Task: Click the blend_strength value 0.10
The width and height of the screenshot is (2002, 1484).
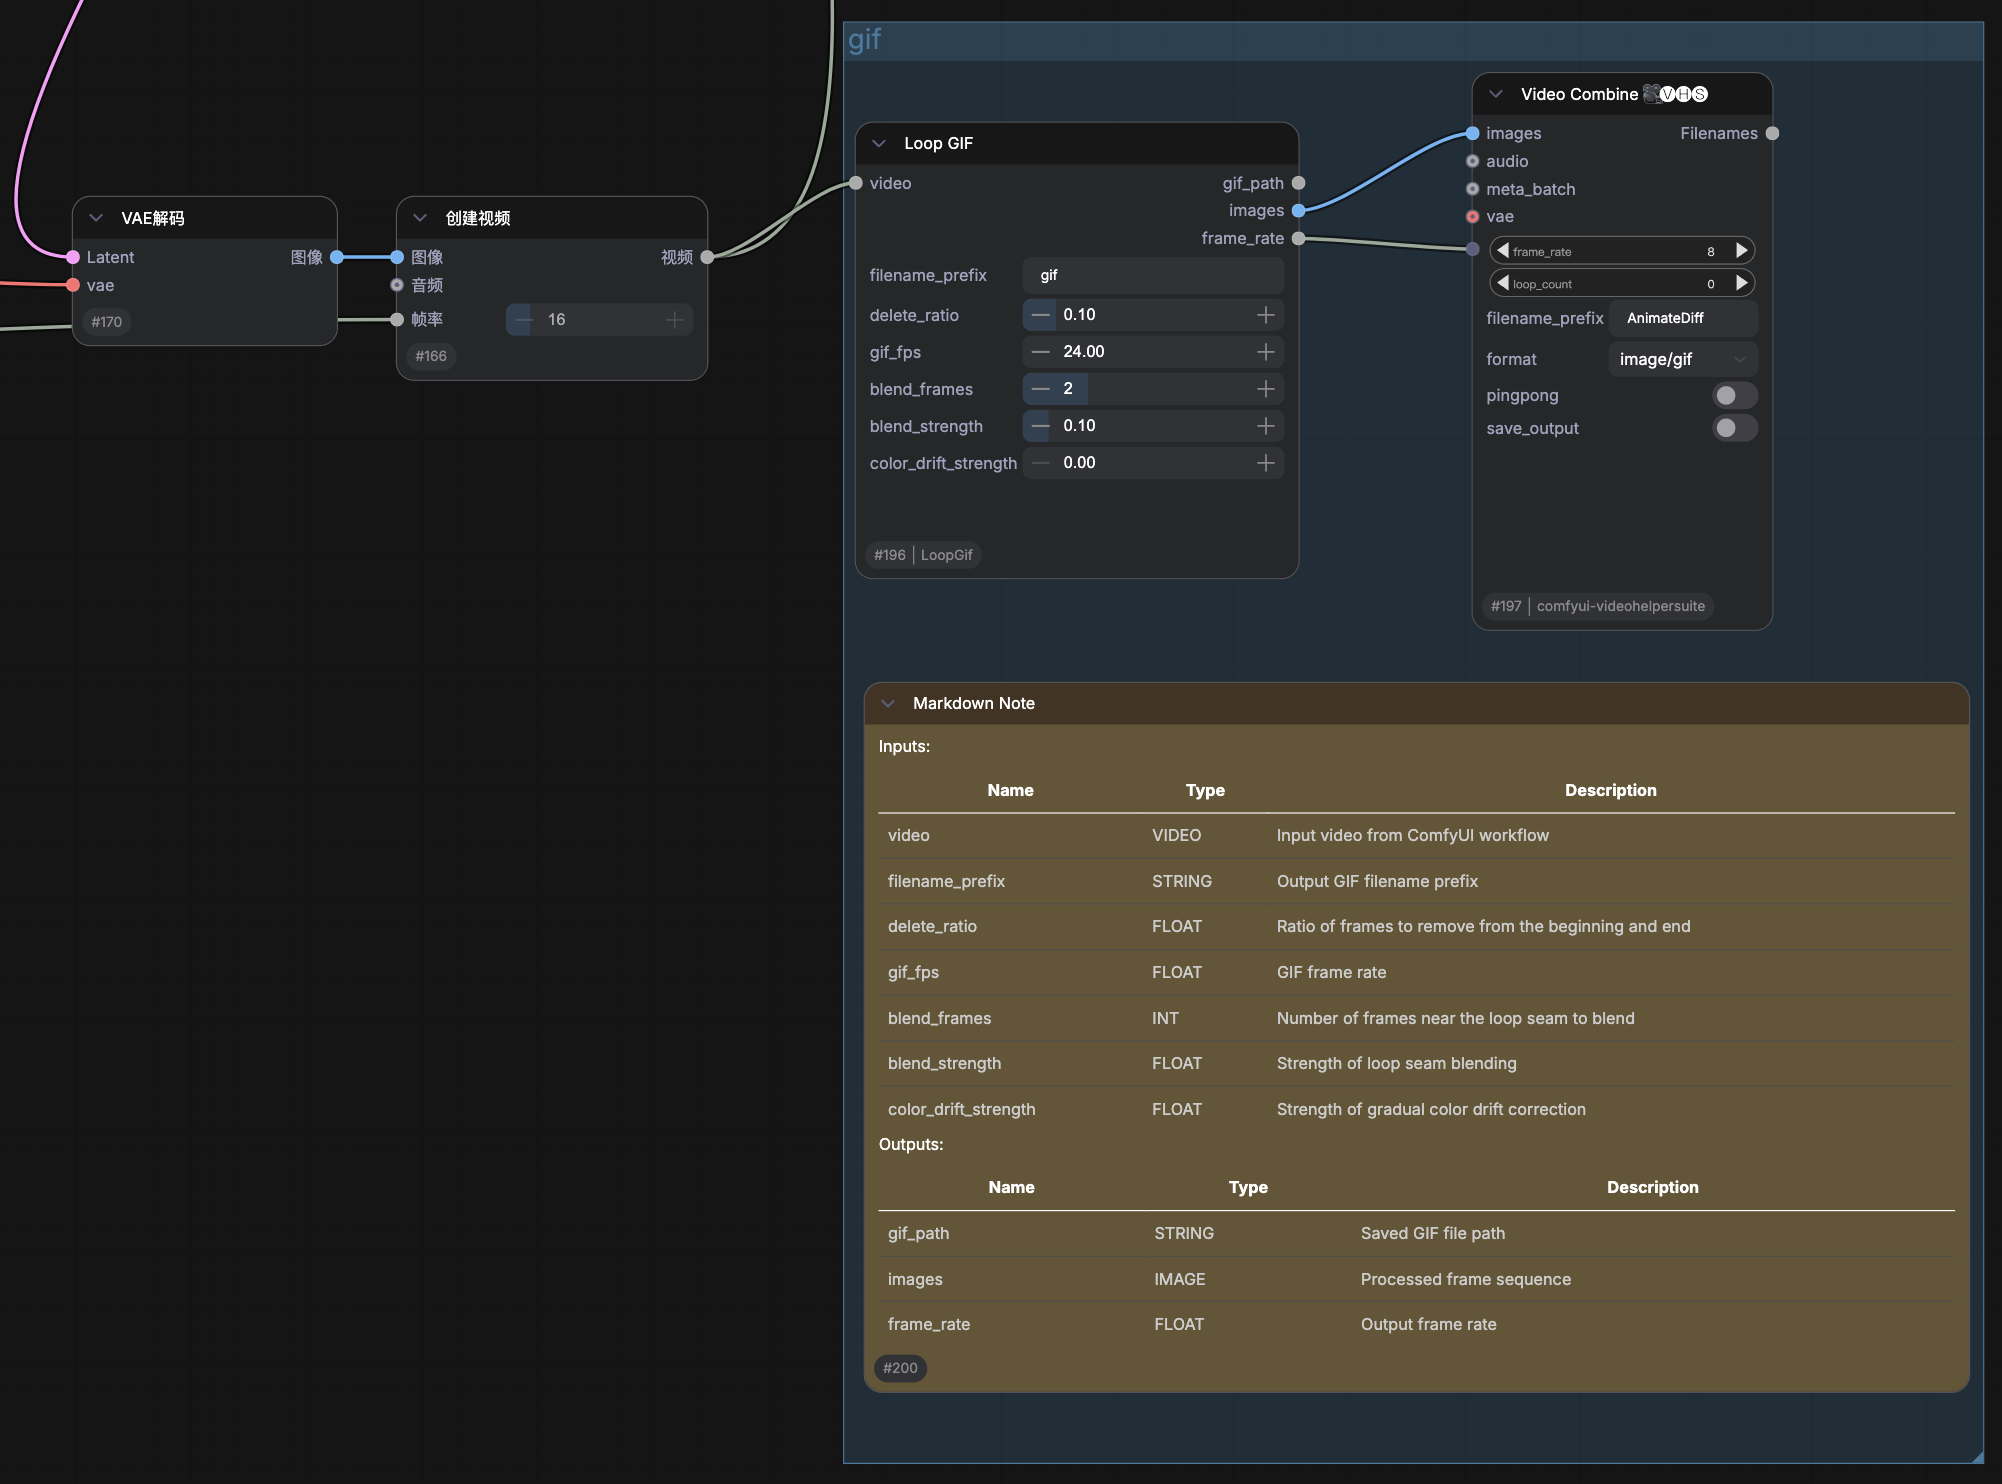Action: [1079, 426]
